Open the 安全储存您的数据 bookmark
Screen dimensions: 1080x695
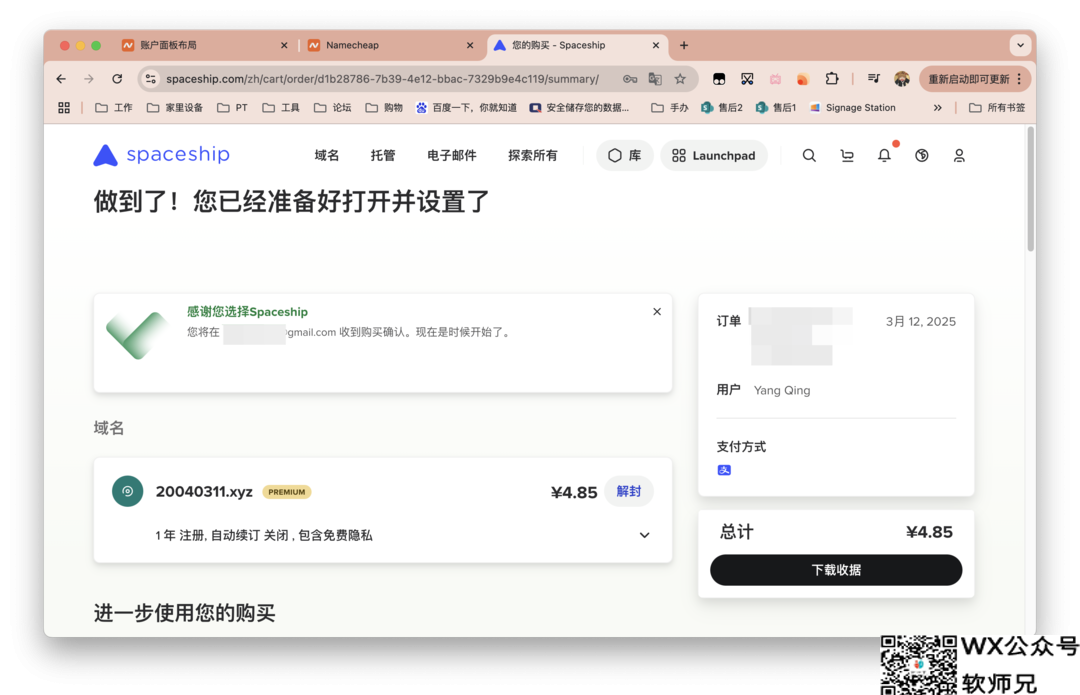click(579, 107)
